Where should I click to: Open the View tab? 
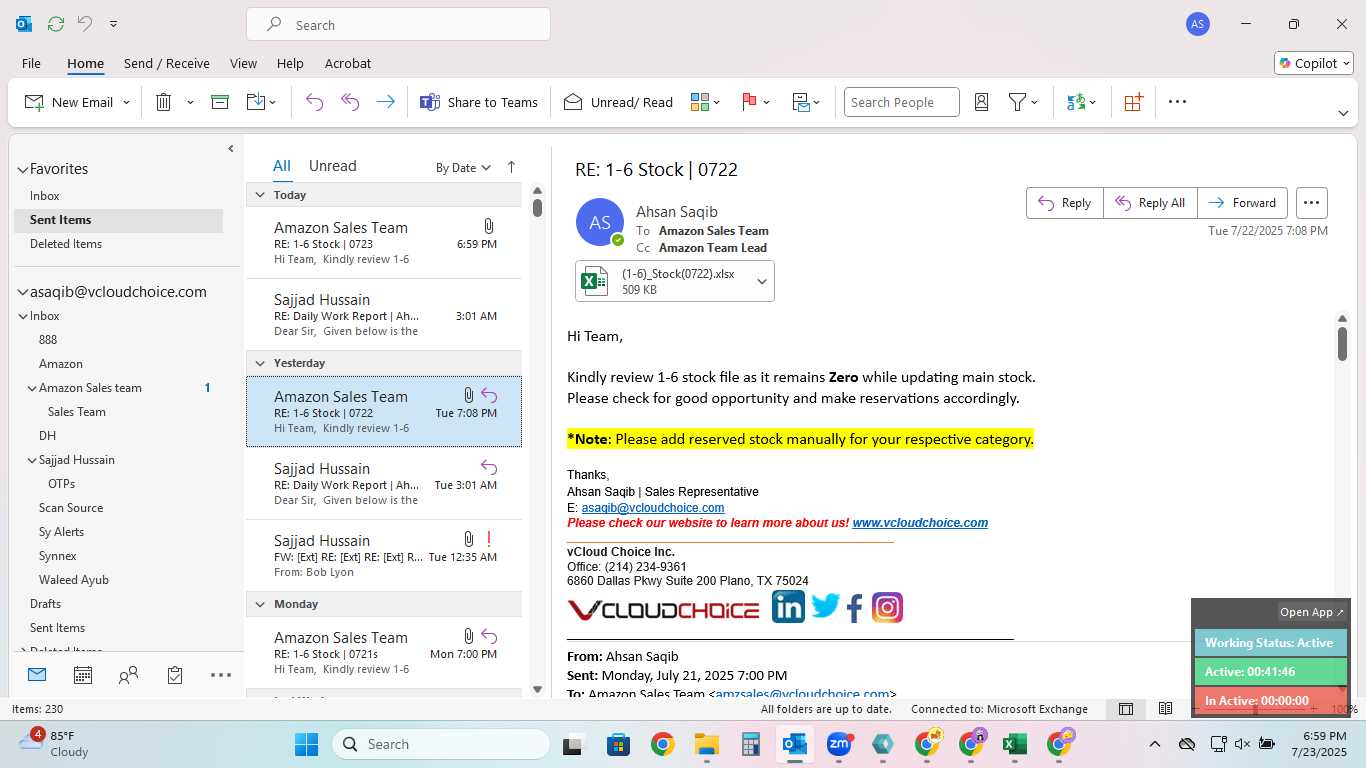pyautogui.click(x=243, y=63)
